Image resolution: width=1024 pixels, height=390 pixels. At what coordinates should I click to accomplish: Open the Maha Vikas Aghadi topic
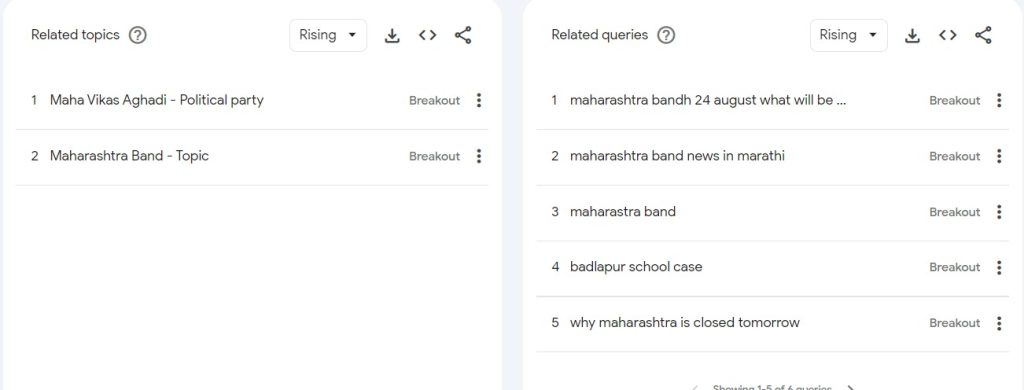157,101
